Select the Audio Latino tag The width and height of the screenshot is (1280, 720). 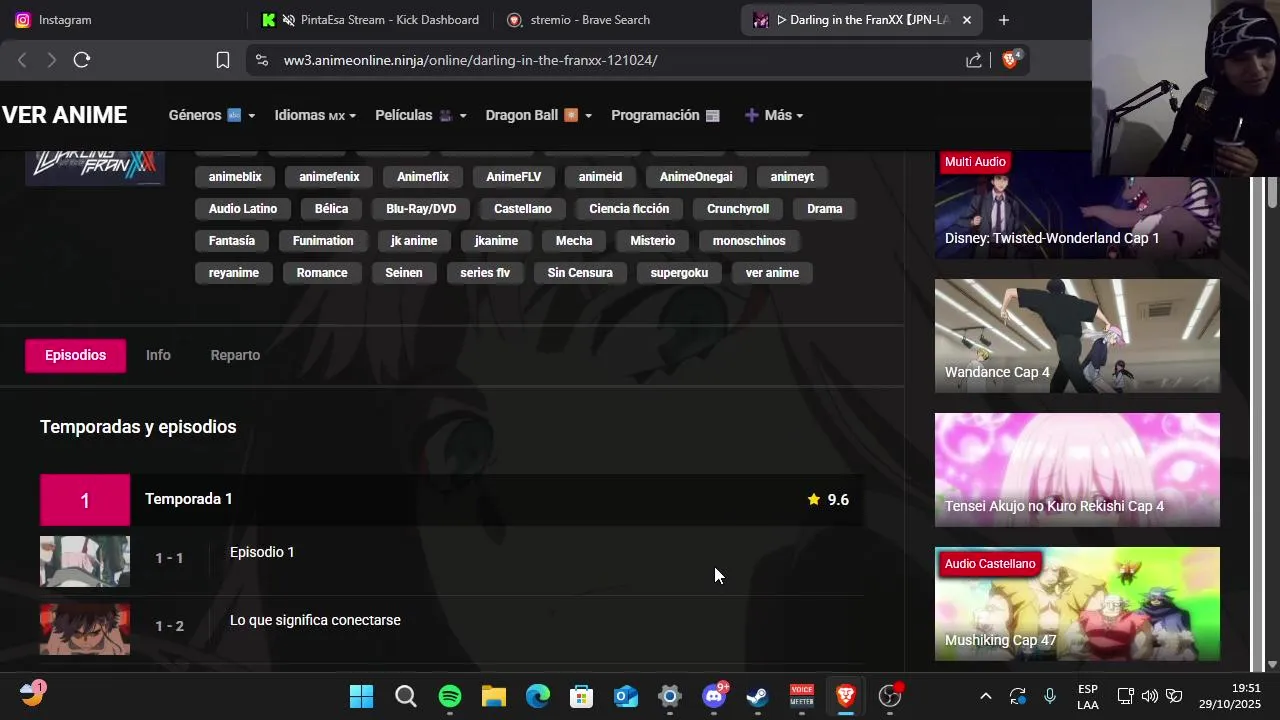point(243,209)
